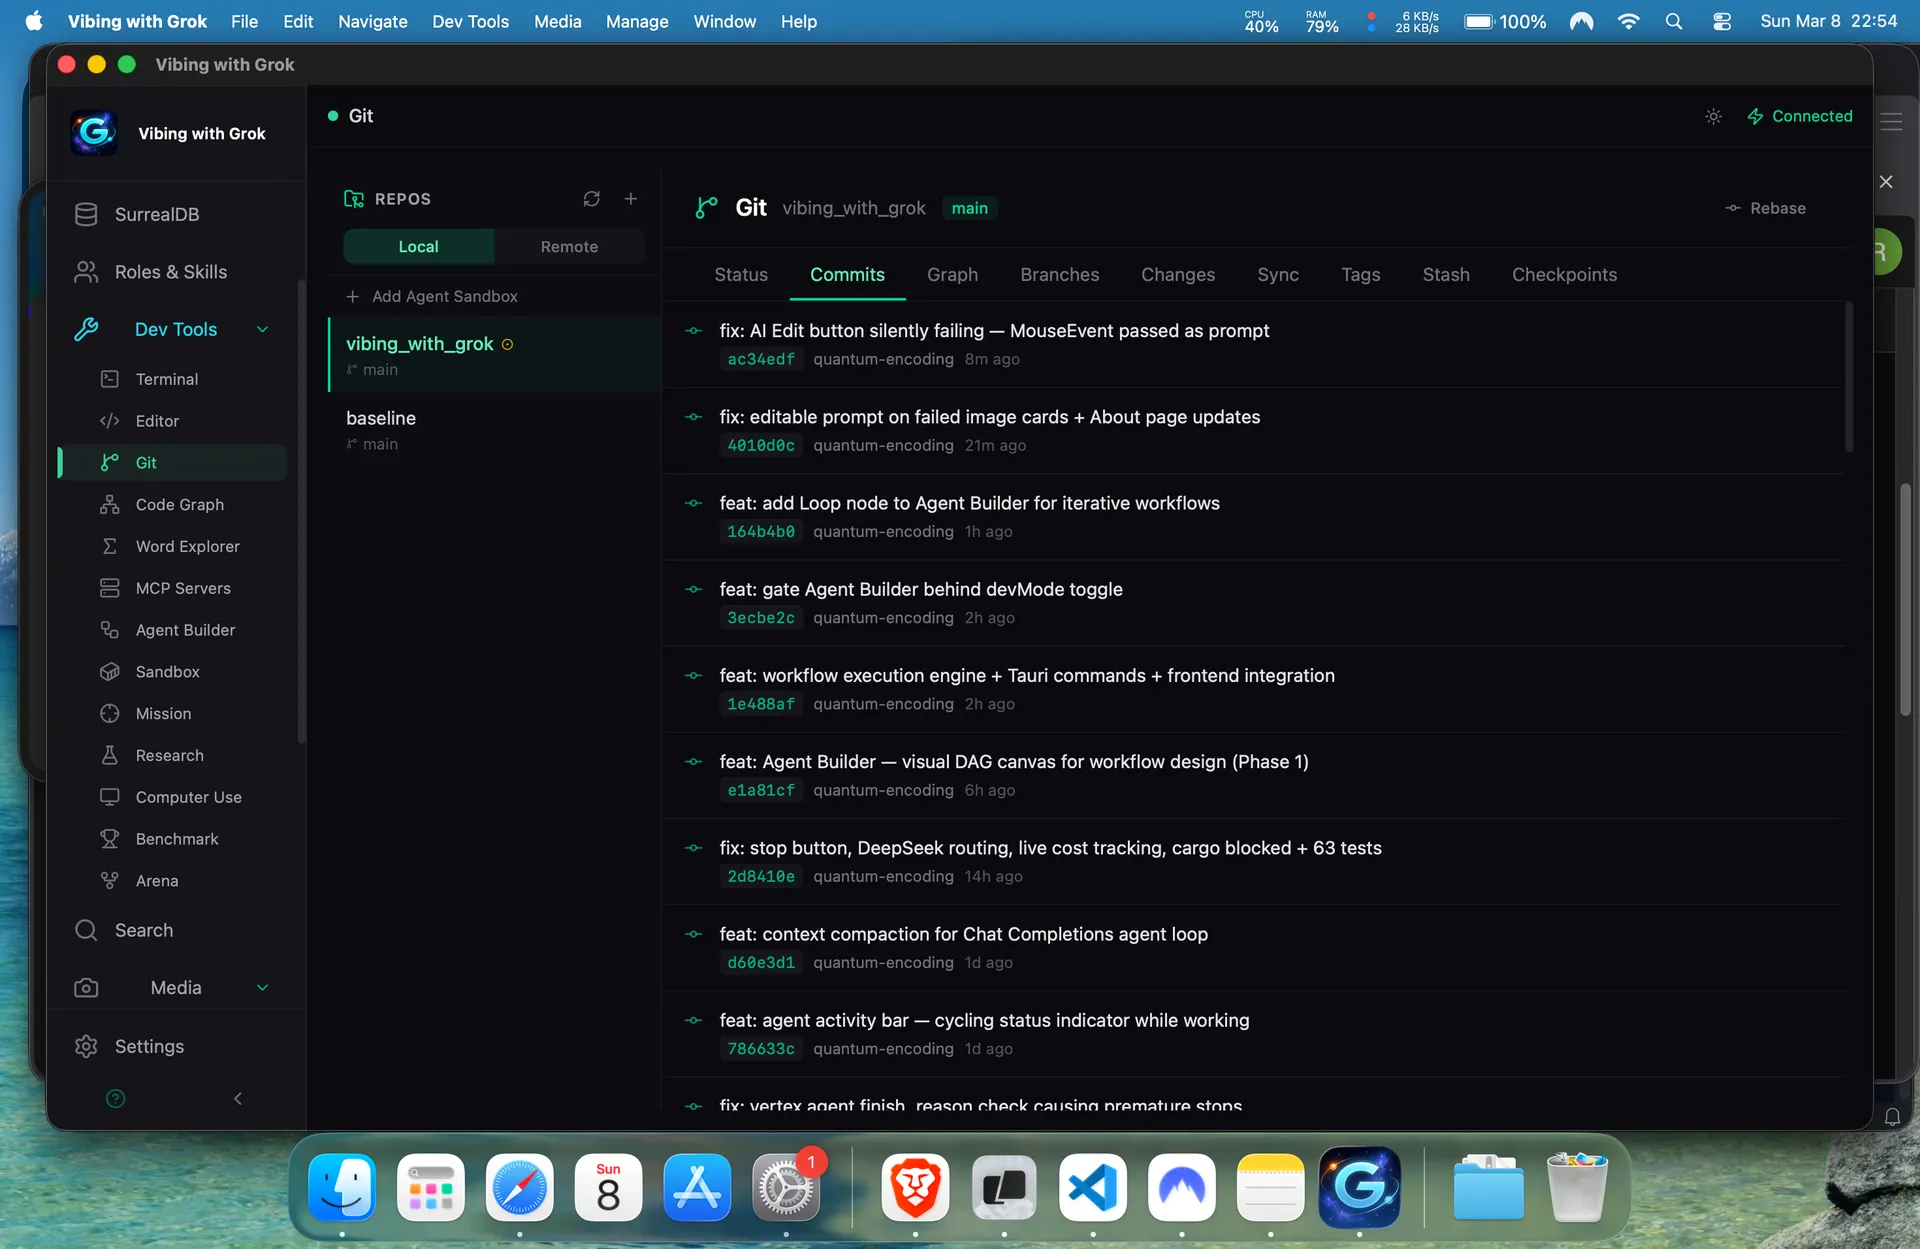Switch to the Branches tab
This screenshot has height=1249, width=1920.
click(1059, 274)
